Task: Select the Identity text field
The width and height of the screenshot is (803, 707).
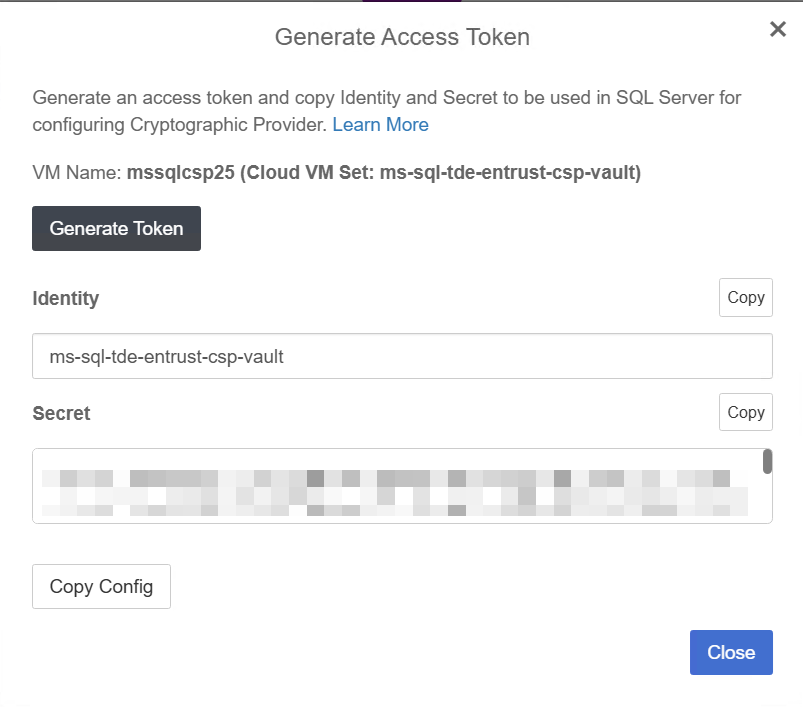Action: tap(400, 355)
